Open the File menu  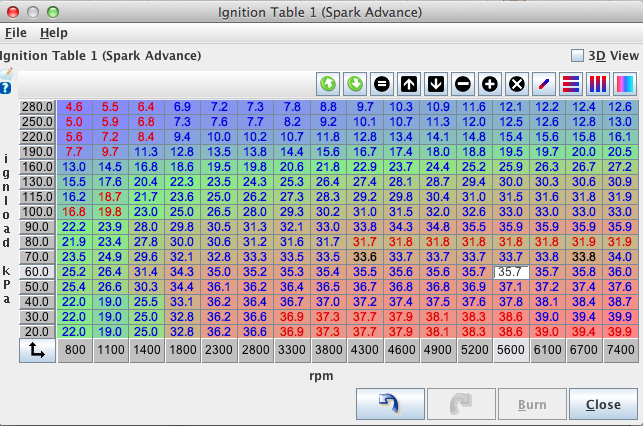click(x=15, y=33)
